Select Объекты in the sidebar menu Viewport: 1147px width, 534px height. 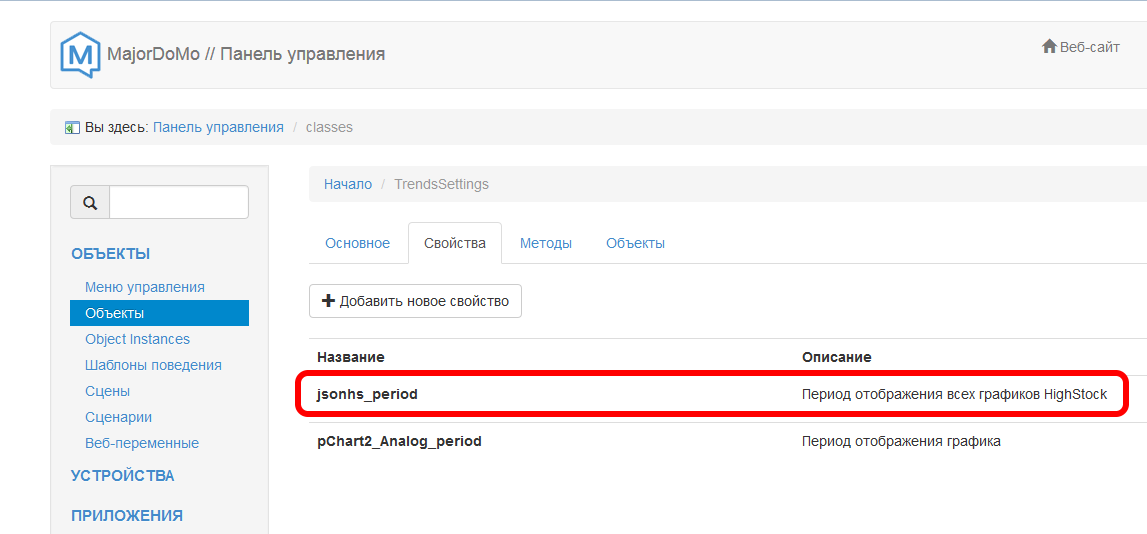point(159,313)
